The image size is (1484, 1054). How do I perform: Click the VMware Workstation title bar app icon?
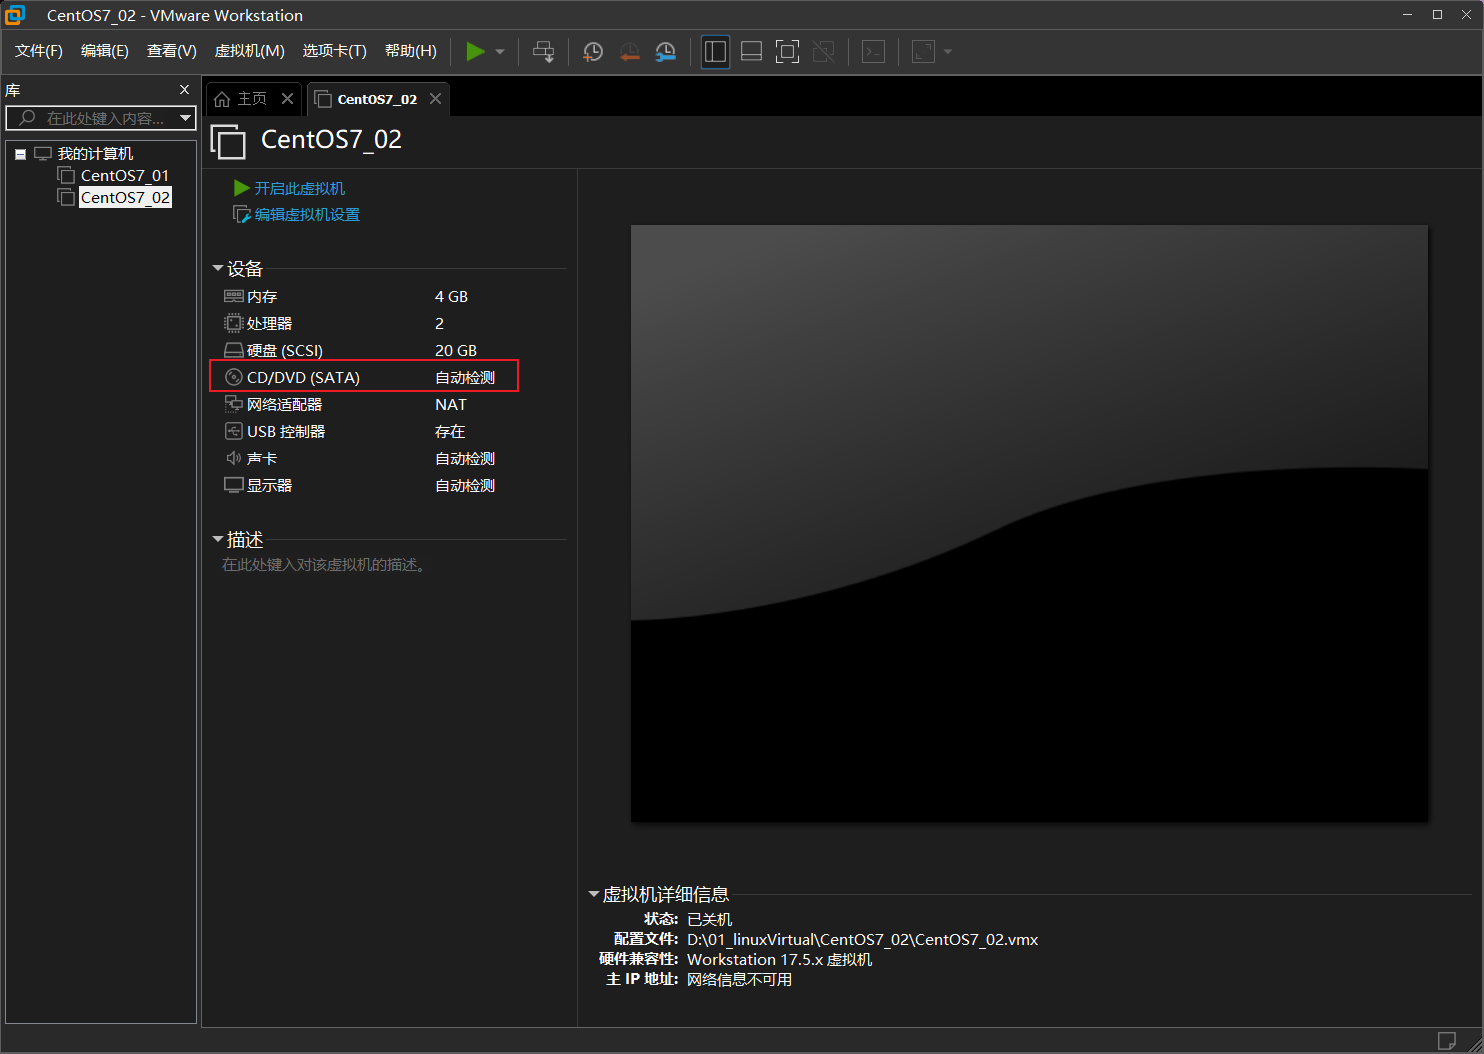pyautogui.click(x=15, y=15)
